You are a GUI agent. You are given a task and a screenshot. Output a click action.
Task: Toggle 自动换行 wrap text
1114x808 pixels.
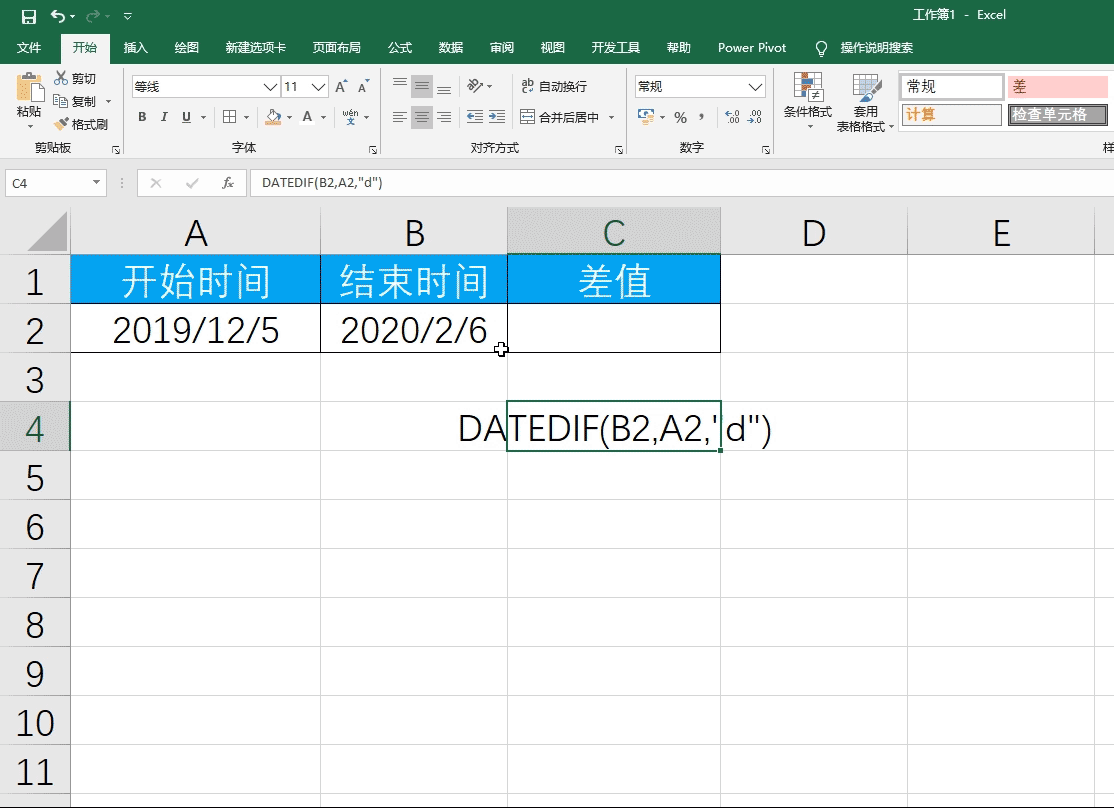pos(554,86)
